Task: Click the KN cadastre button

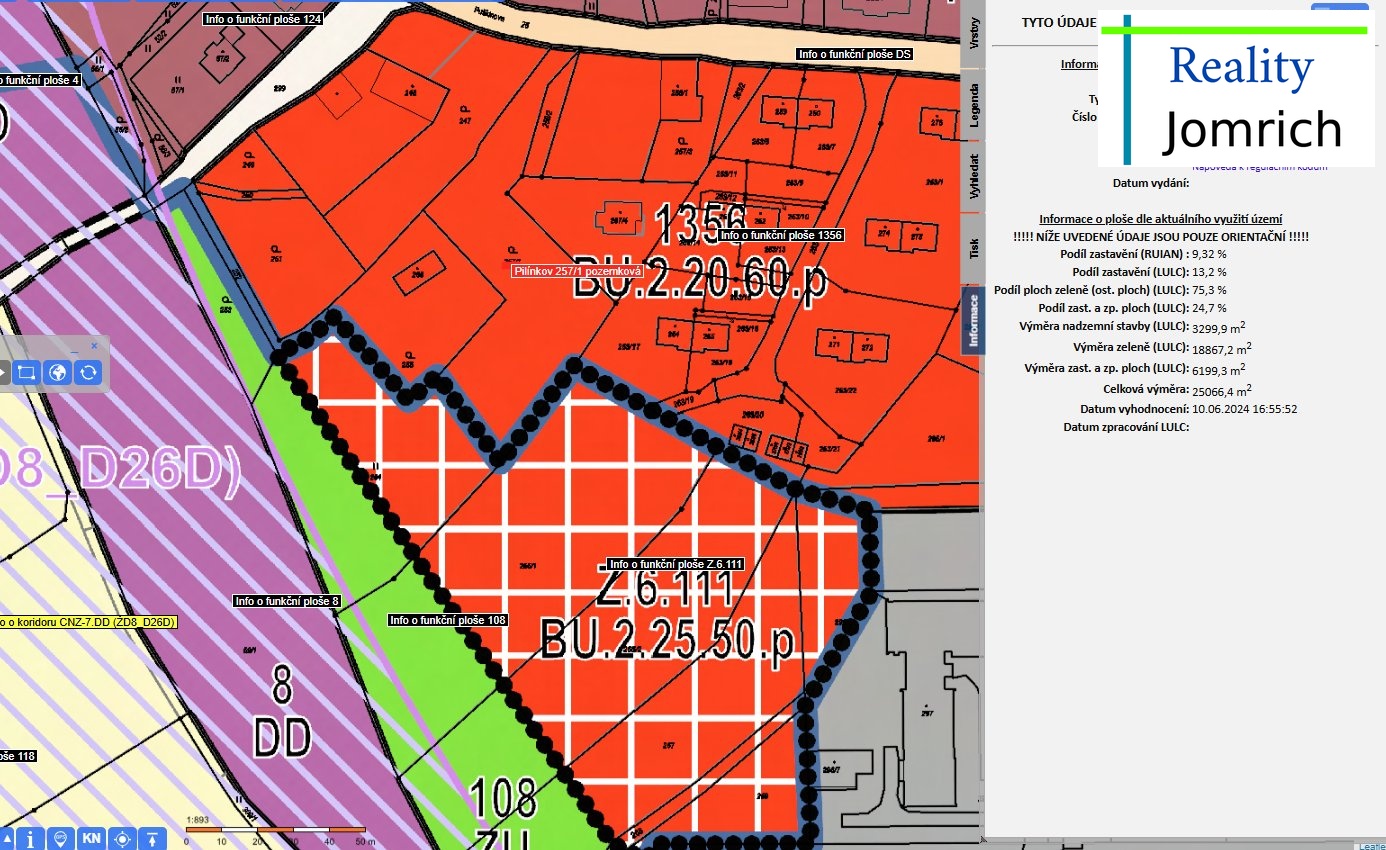Action: pyautogui.click(x=91, y=838)
